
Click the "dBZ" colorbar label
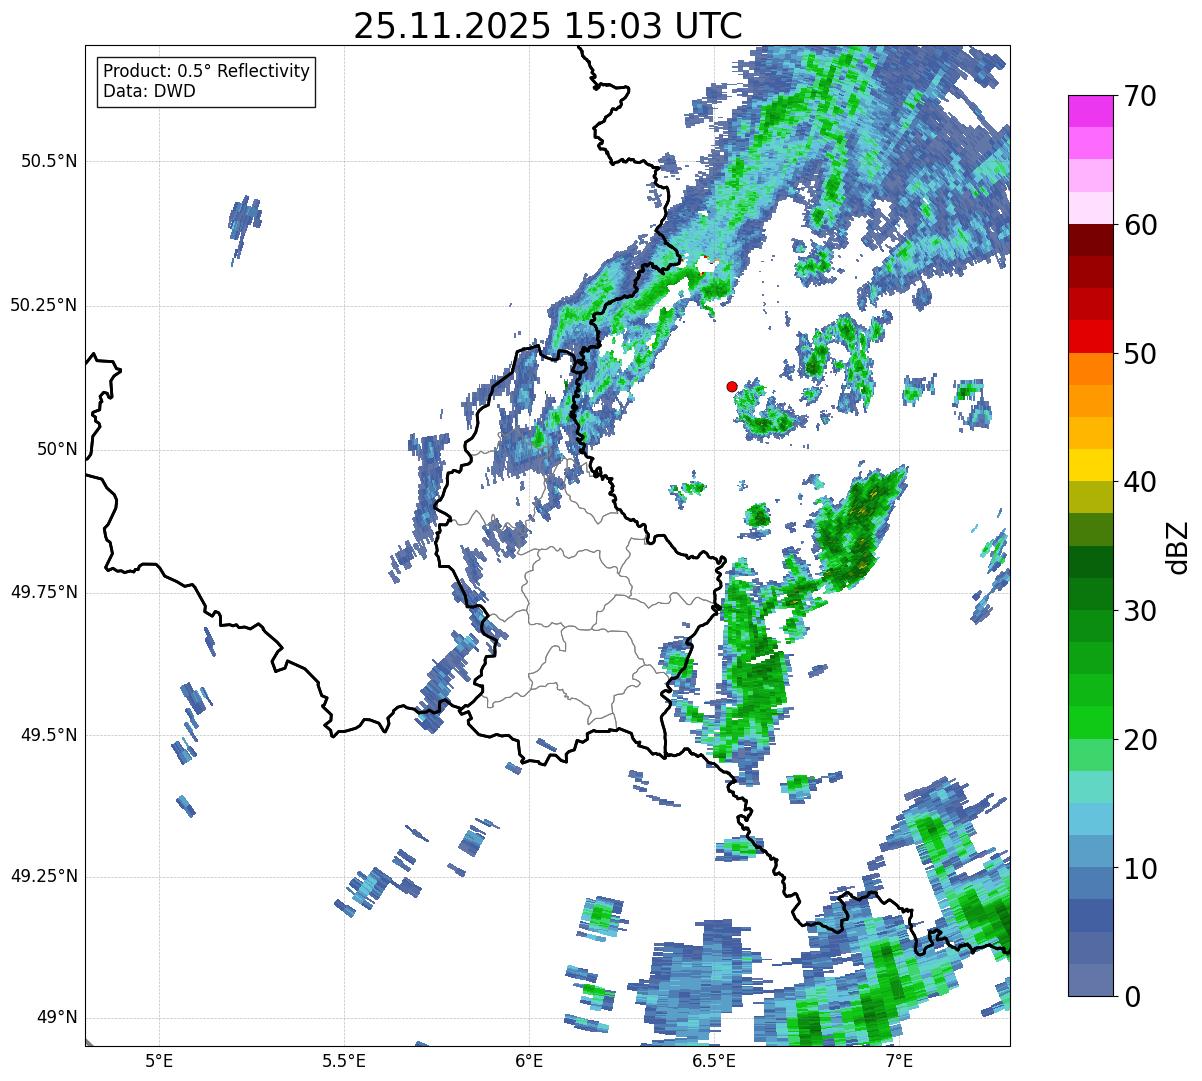(1177, 546)
